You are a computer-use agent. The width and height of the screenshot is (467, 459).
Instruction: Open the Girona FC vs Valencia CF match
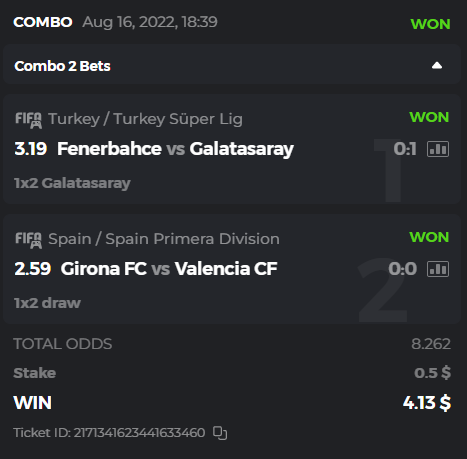169,269
